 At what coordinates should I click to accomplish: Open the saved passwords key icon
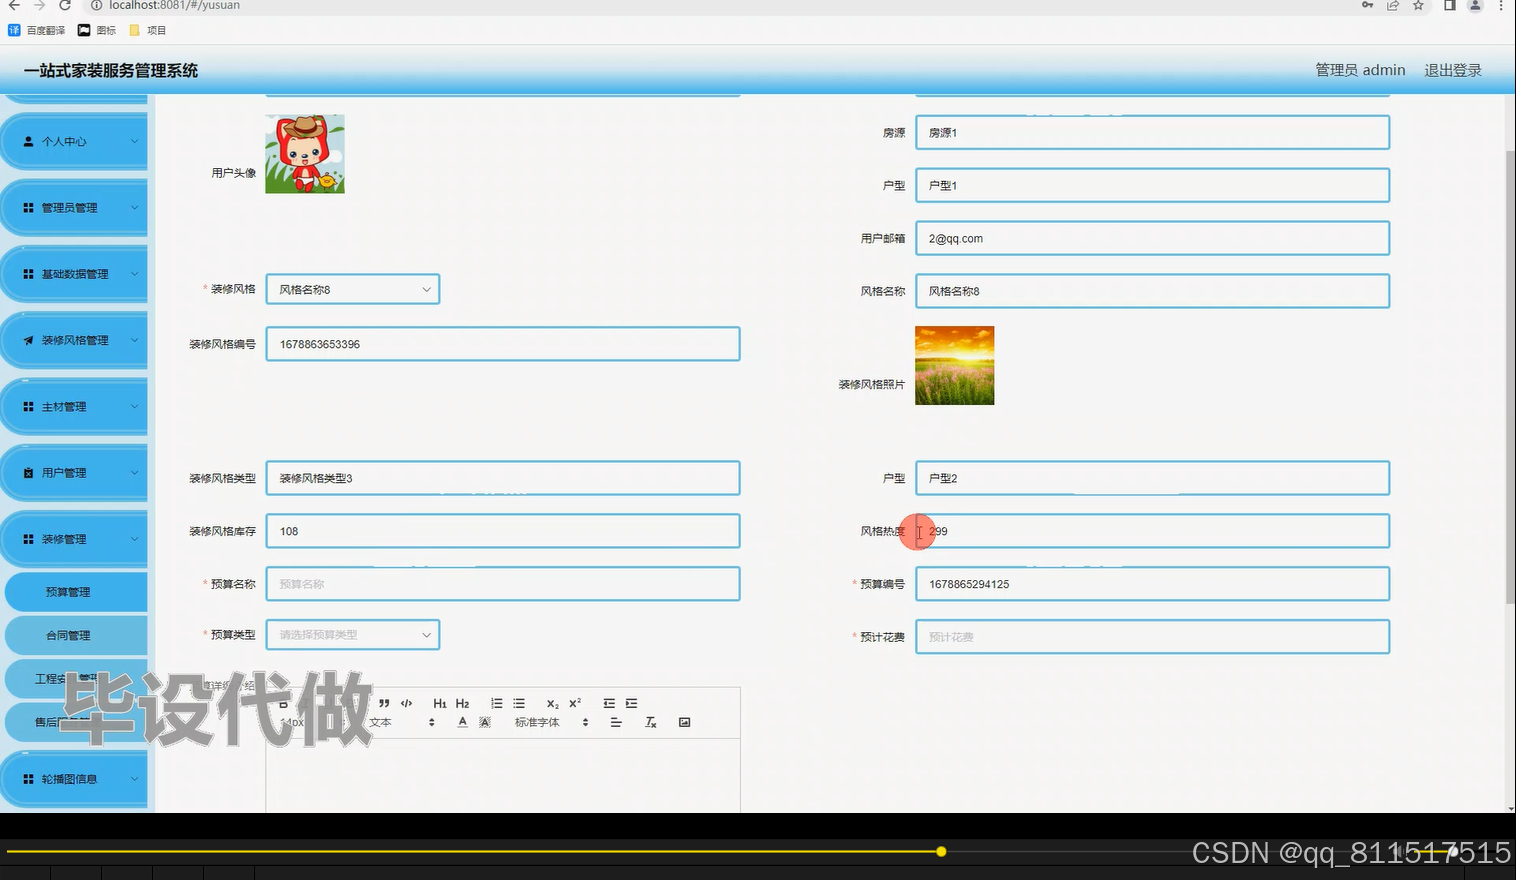click(1367, 5)
